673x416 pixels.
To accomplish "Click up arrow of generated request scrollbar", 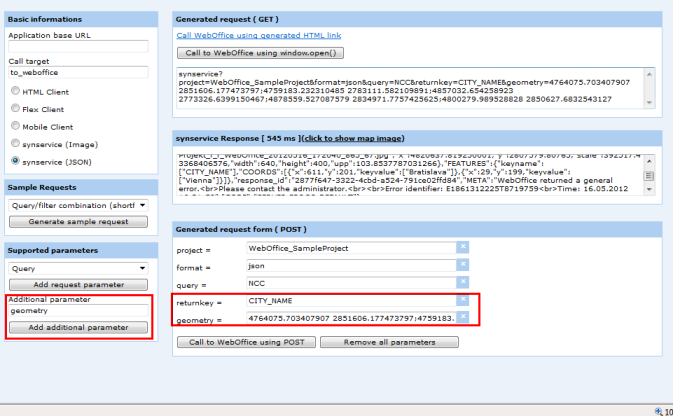I will click(x=649, y=74).
